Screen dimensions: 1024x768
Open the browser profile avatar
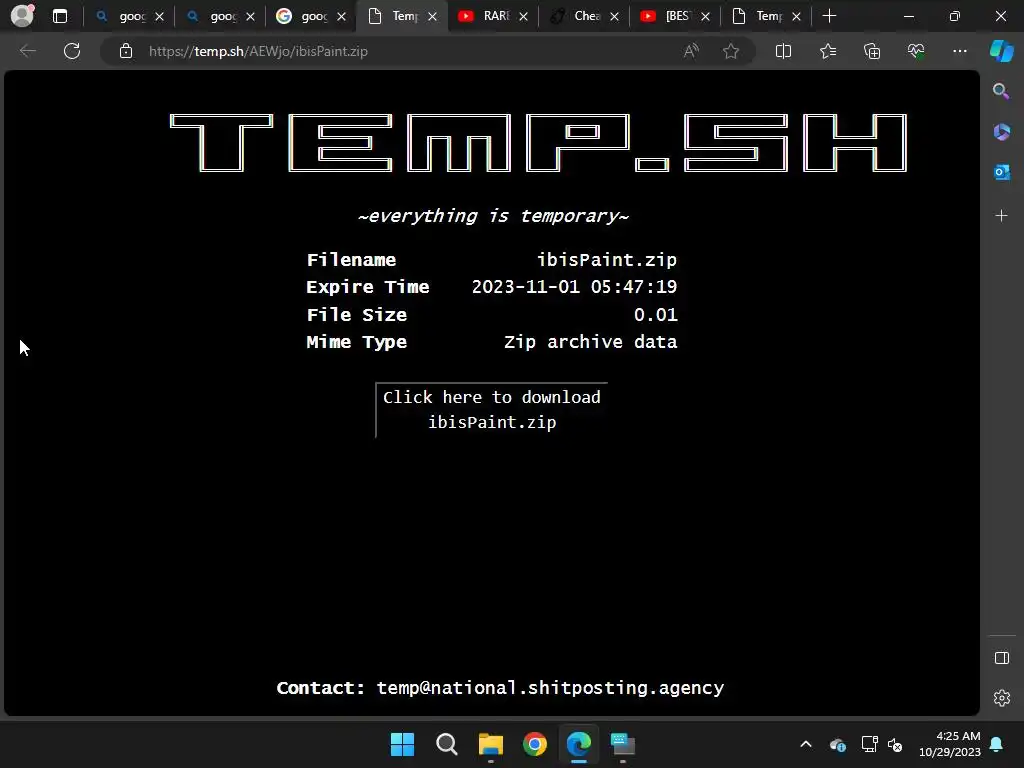22,16
